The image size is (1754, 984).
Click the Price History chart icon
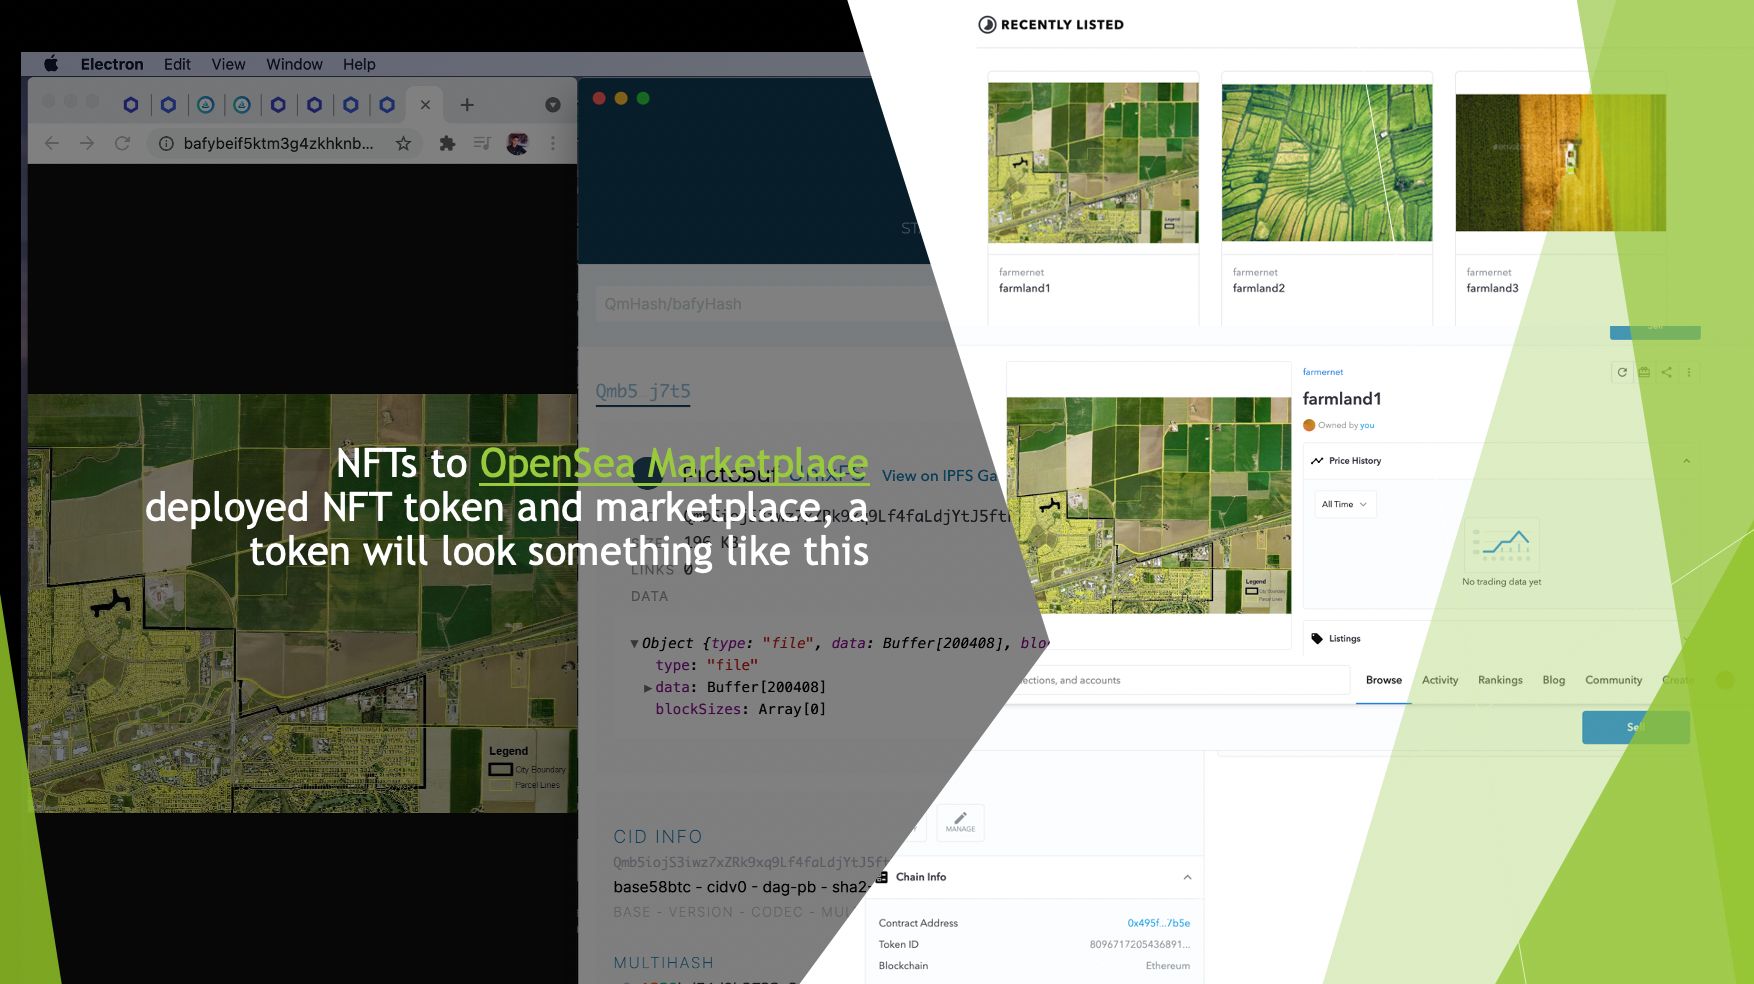point(1317,461)
